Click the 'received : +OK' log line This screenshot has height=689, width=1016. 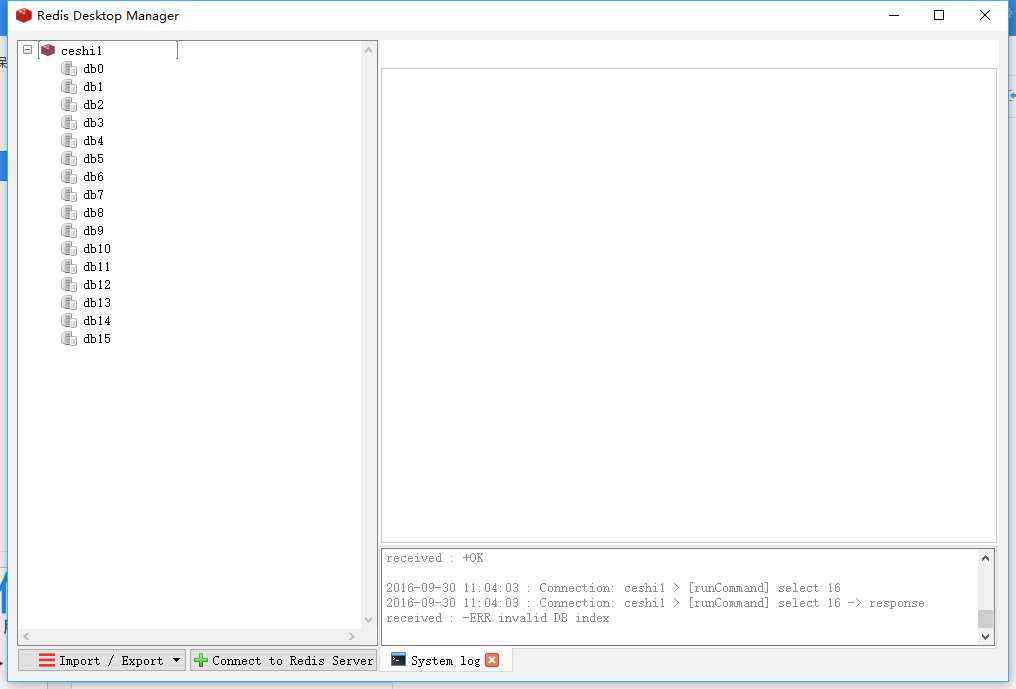435,558
